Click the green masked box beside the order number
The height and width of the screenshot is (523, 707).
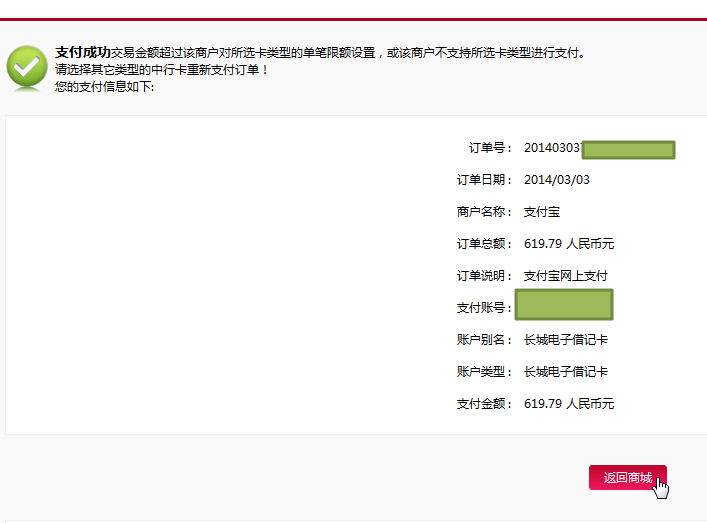point(628,150)
